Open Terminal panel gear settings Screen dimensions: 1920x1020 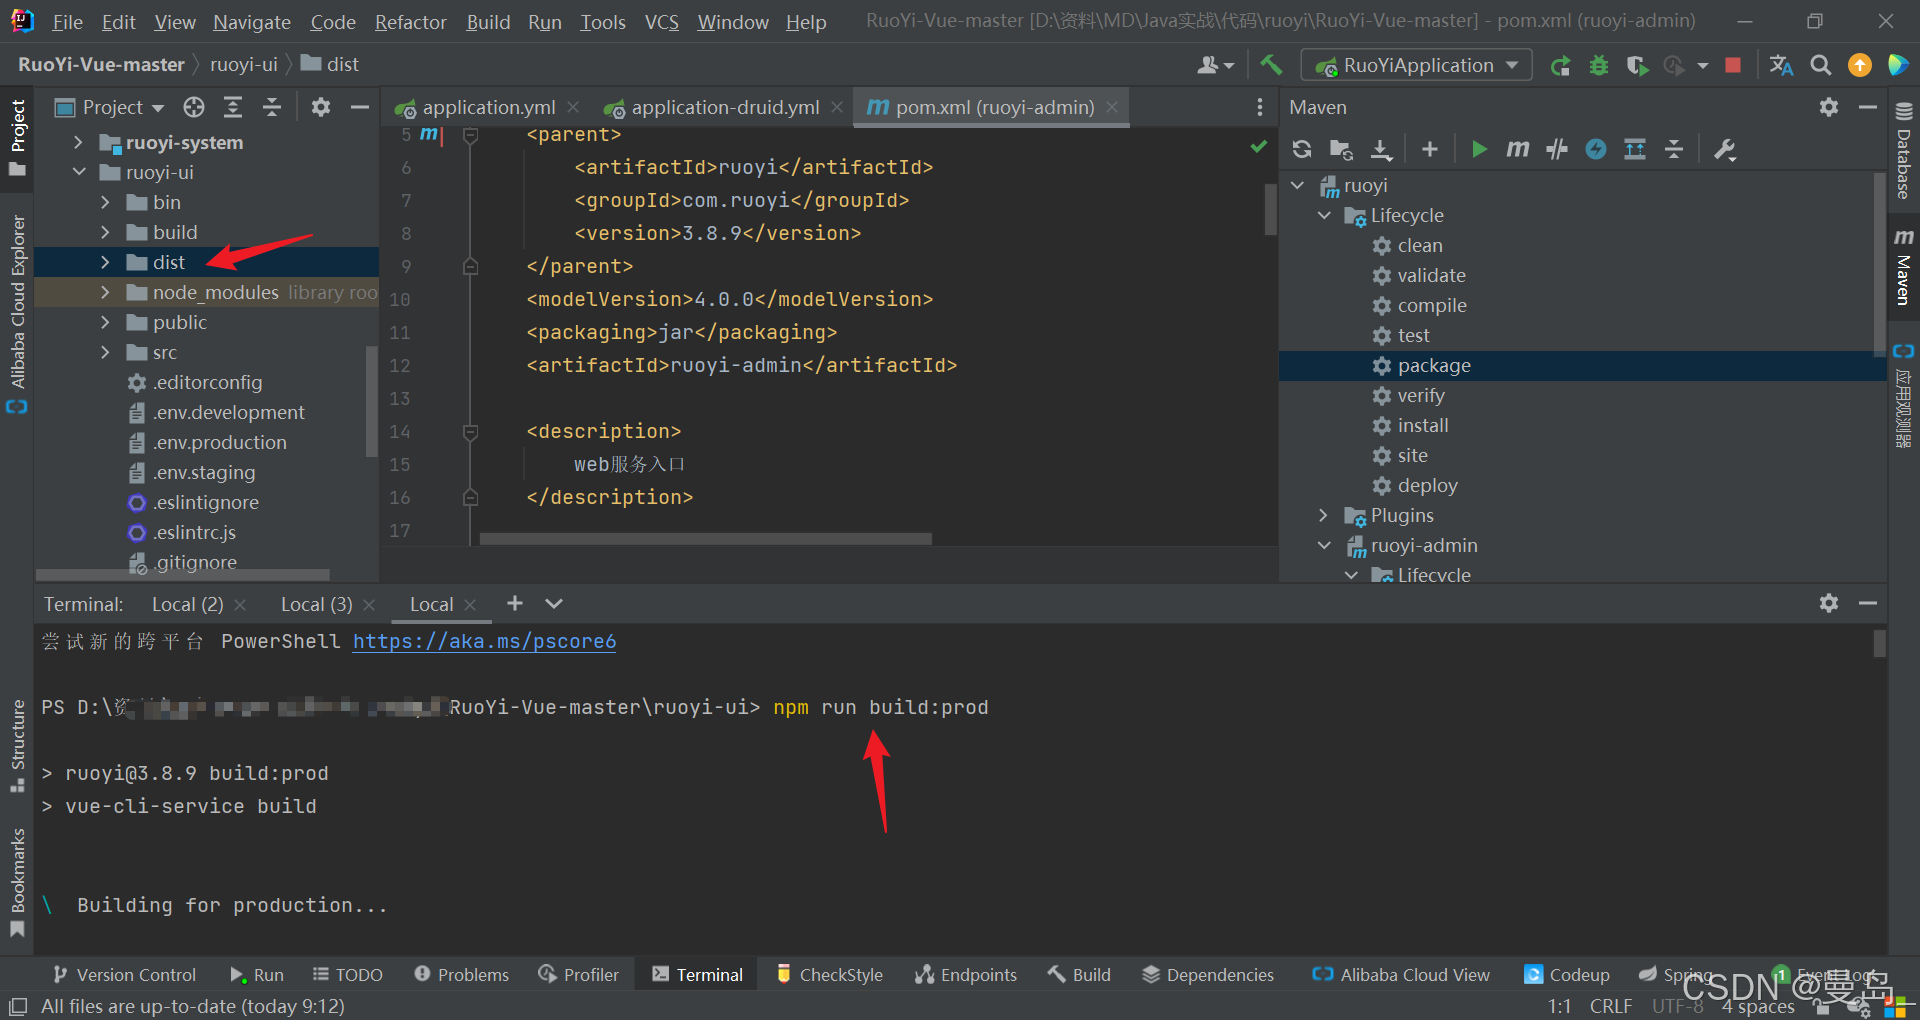click(1829, 603)
